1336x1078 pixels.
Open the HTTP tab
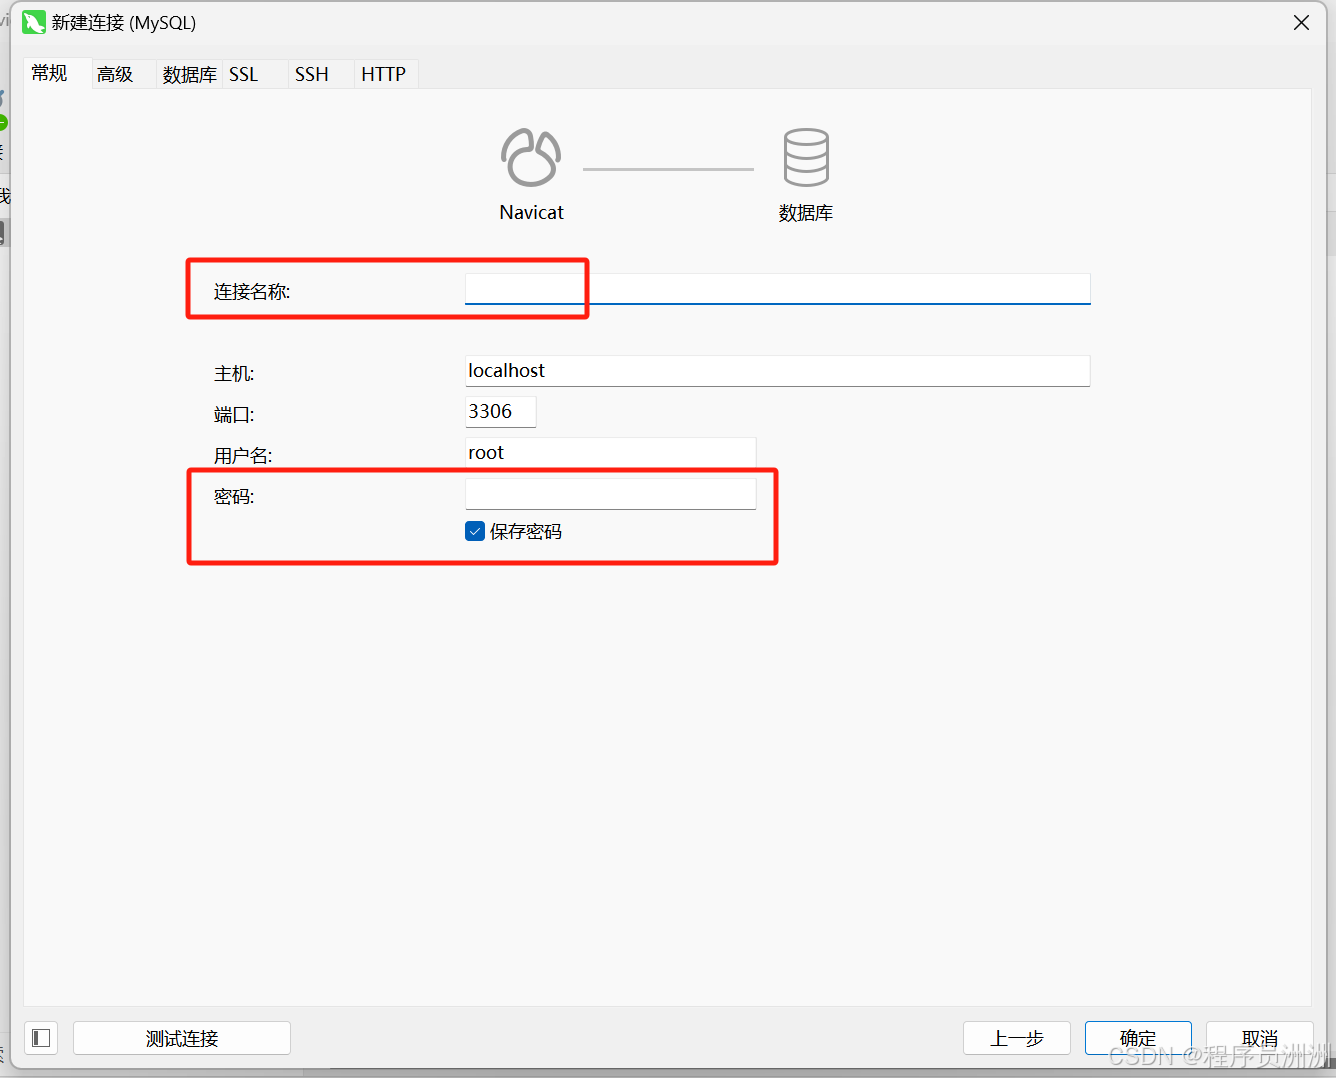point(383,74)
